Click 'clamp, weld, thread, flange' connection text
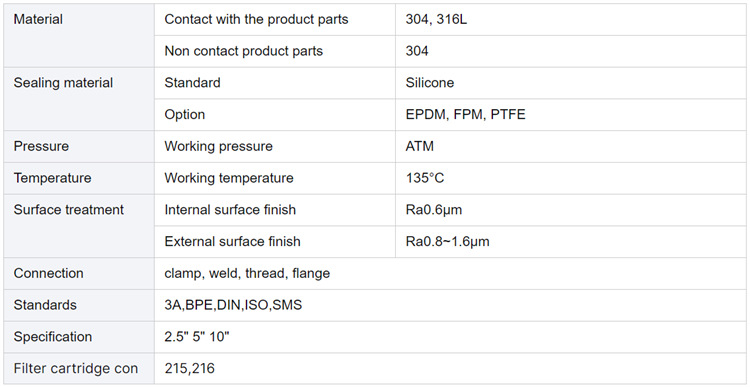This screenshot has width=750, height=387. [x=247, y=273]
